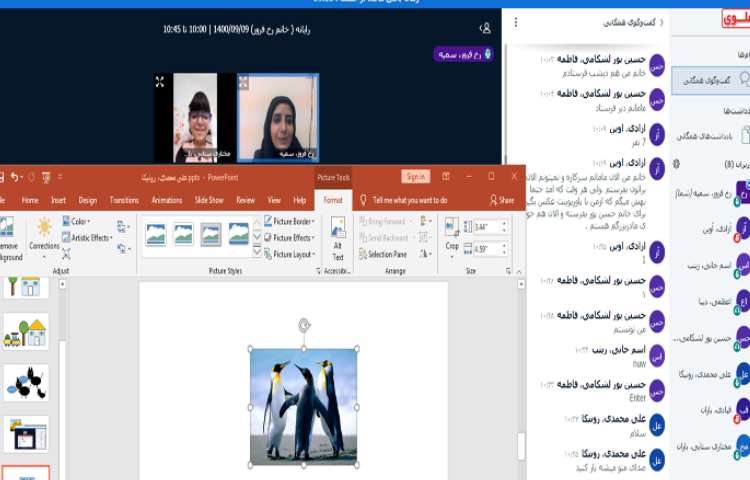Go to the Animations tab
The height and width of the screenshot is (480, 750).
pyautogui.click(x=166, y=200)
